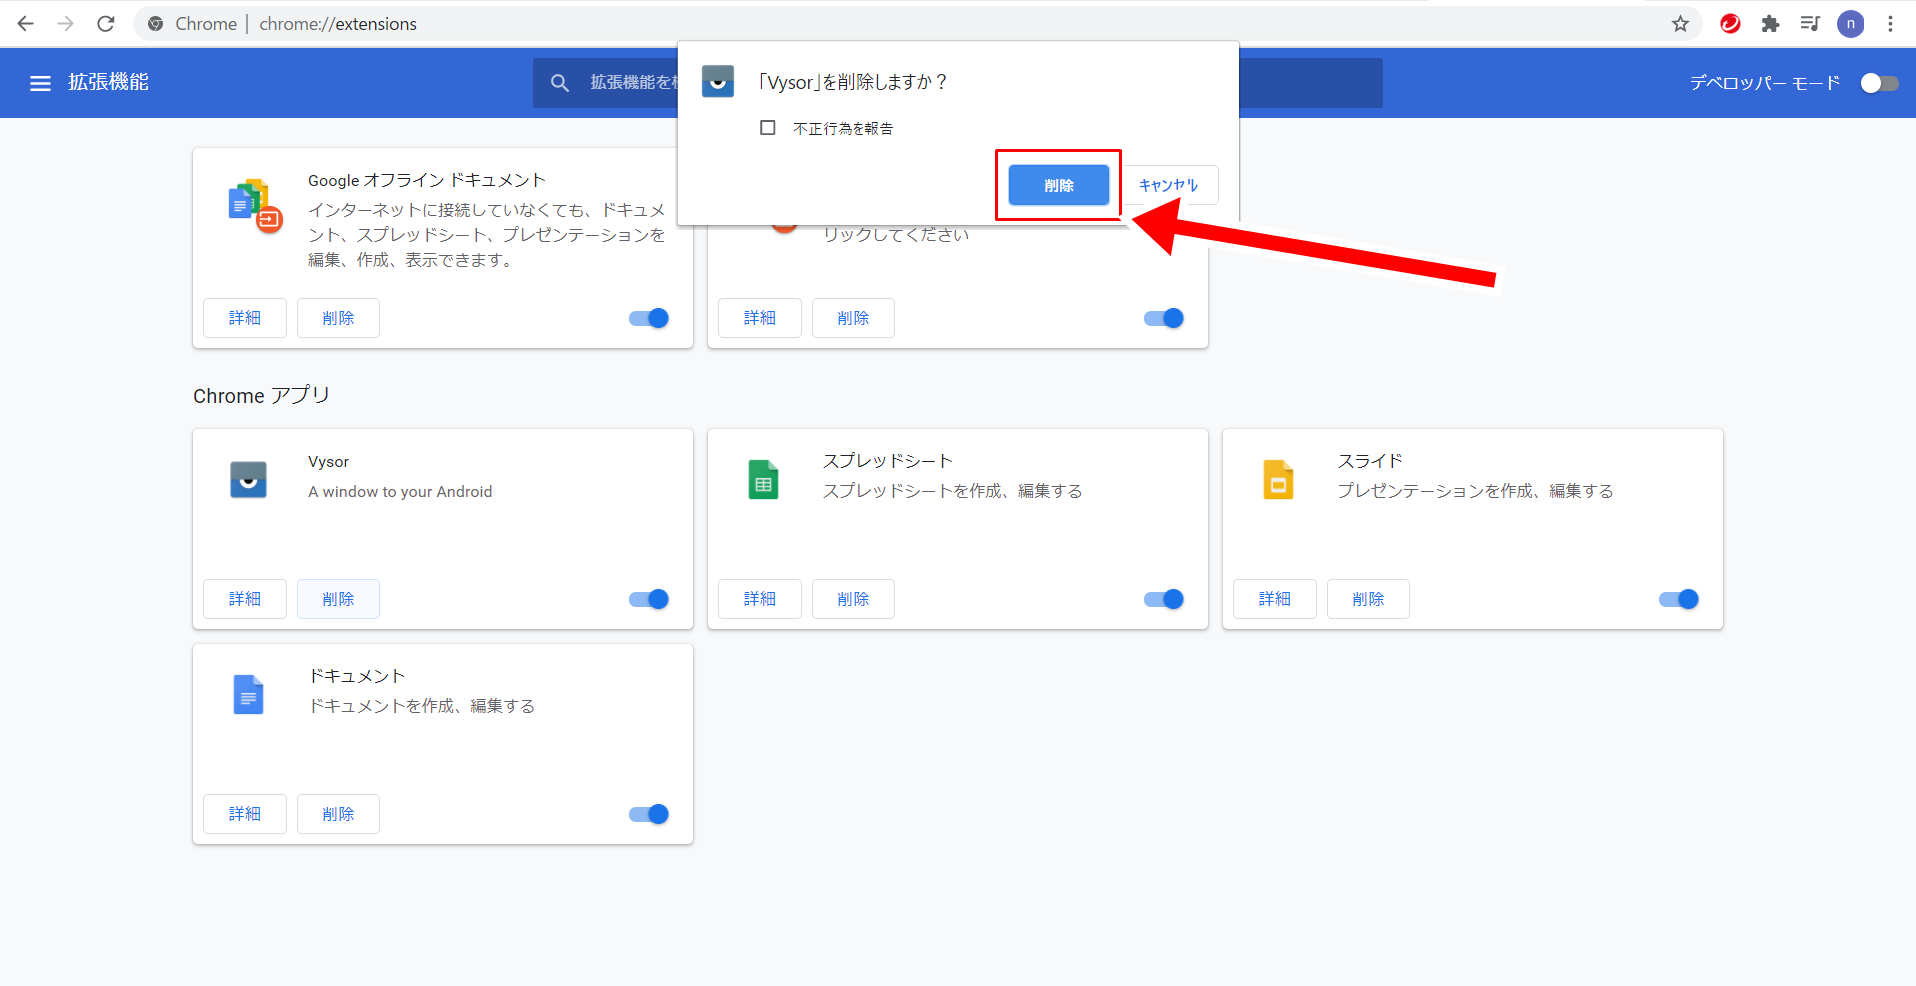The height and width of the screenshot is (986, 1916).
Task: Click the 拡張機能 page title
Action: 108,82
